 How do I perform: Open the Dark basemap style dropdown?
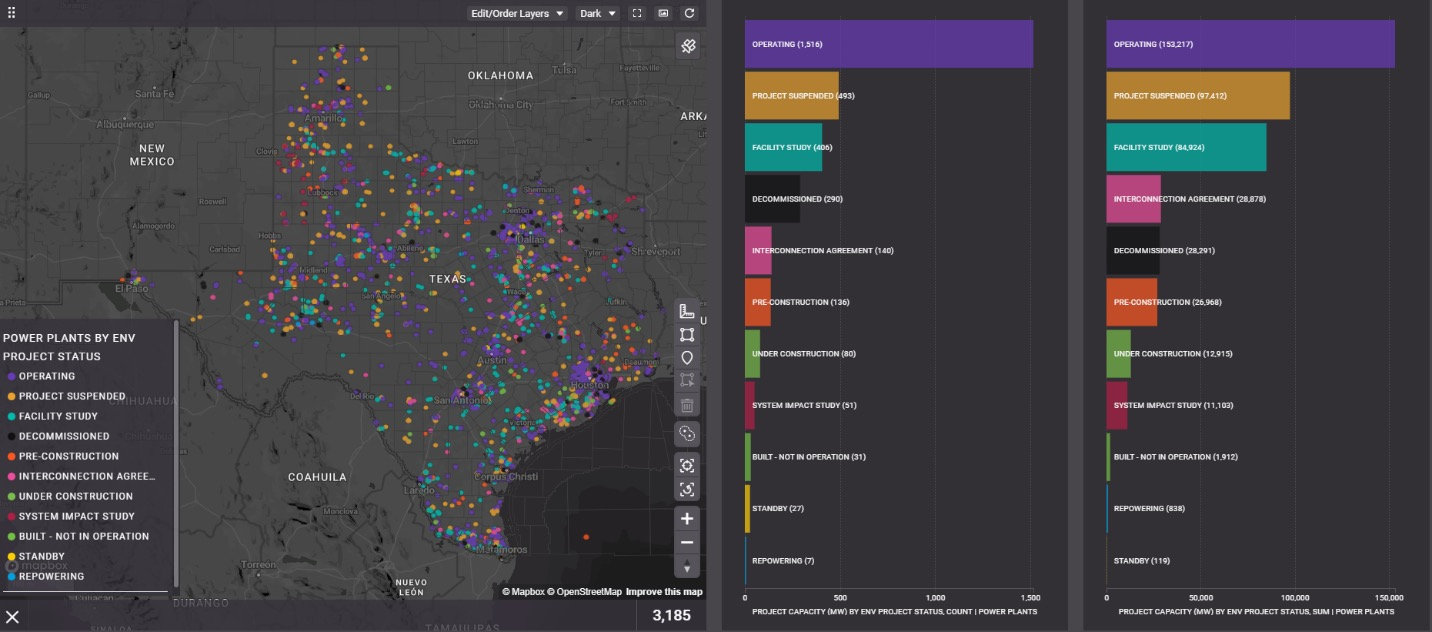click(598, 14)
